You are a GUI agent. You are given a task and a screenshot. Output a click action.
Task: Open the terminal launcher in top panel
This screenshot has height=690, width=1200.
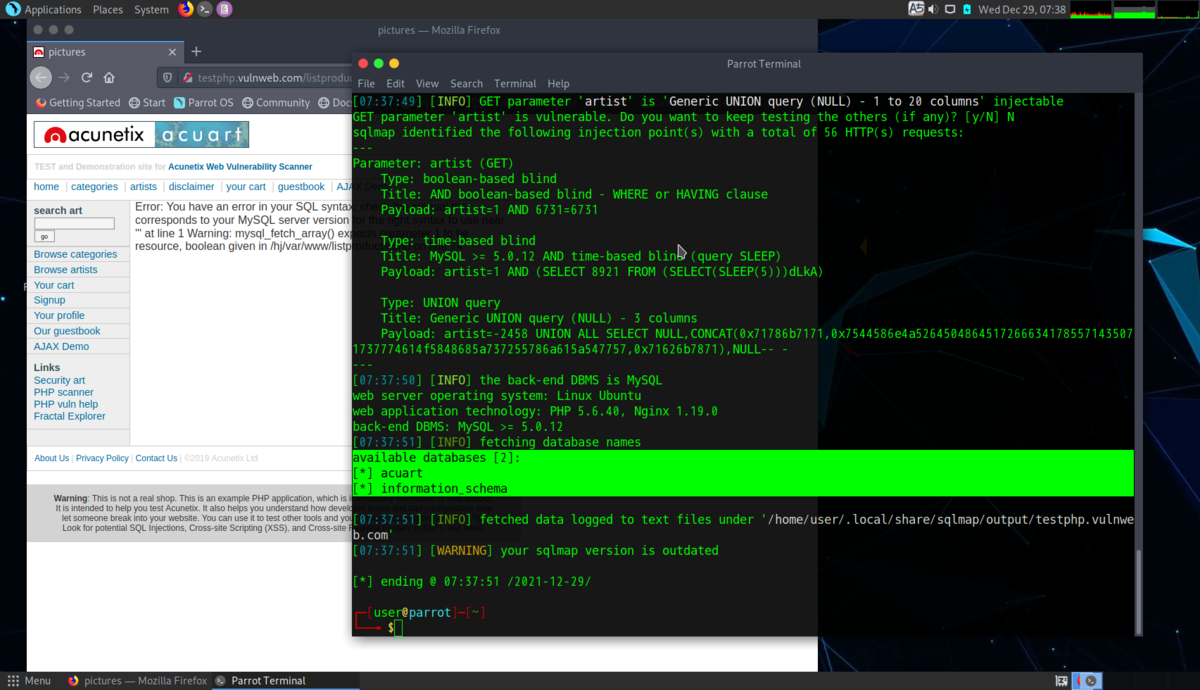(205, 9)
